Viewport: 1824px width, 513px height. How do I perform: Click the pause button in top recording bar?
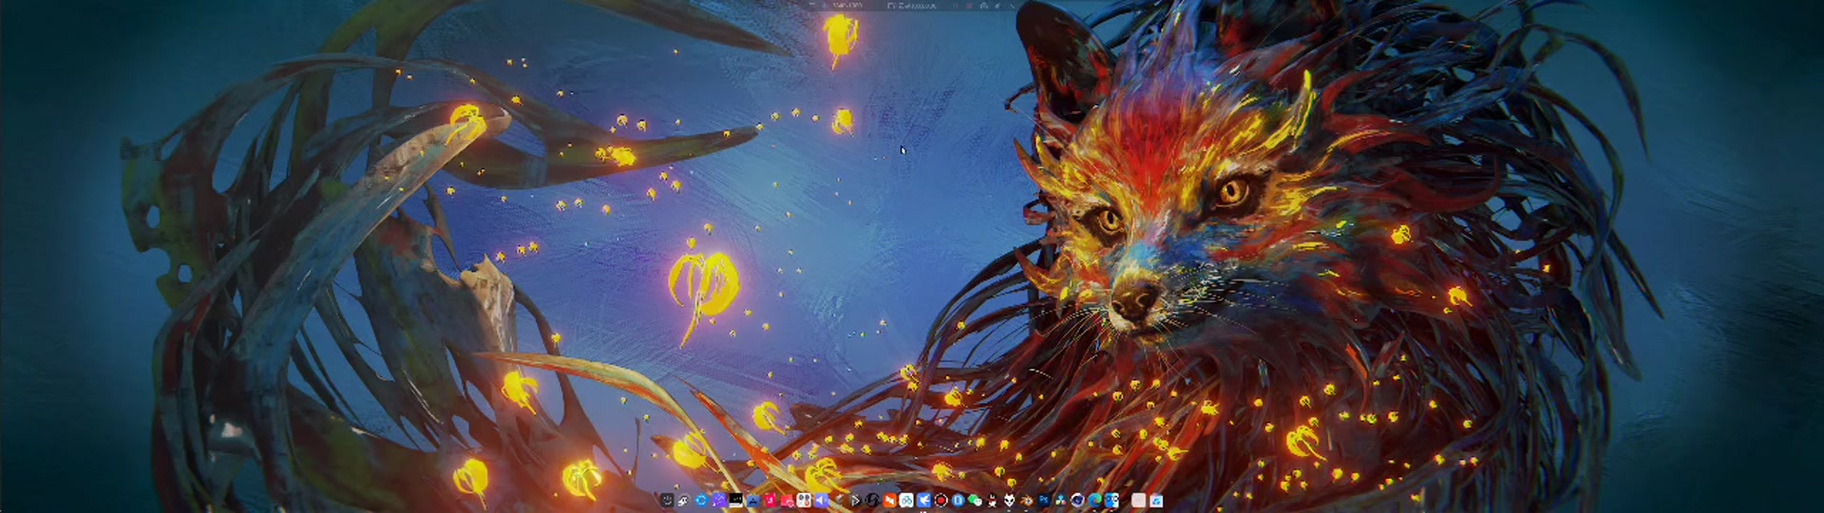[955, 6]
